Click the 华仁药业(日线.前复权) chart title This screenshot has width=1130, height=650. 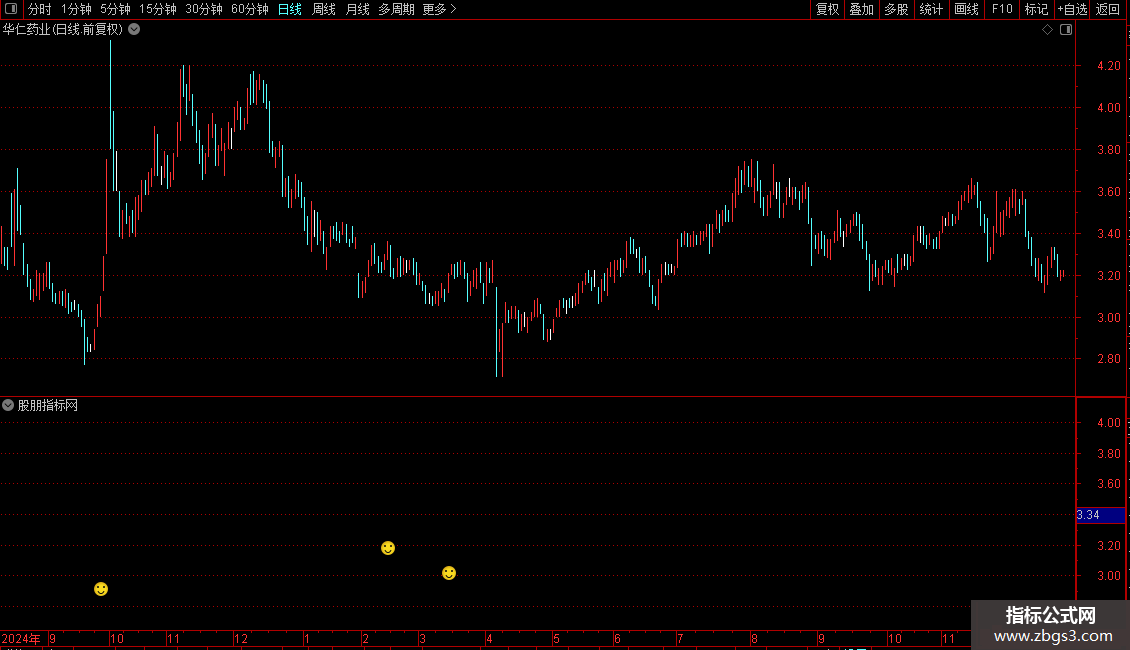point(63,30)
